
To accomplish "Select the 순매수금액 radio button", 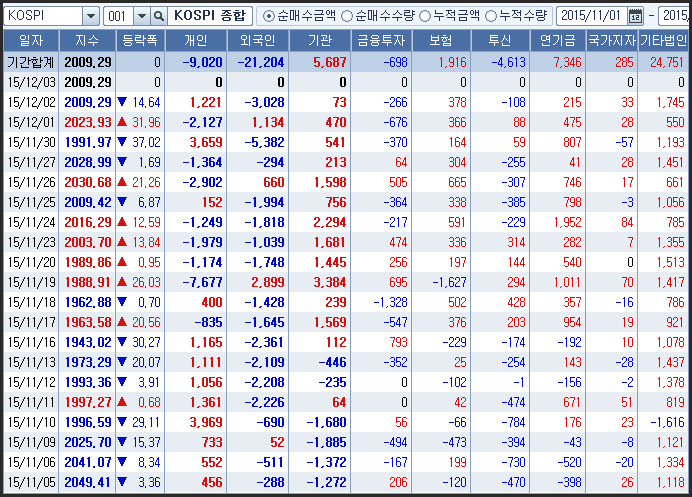I will [268, 16].
